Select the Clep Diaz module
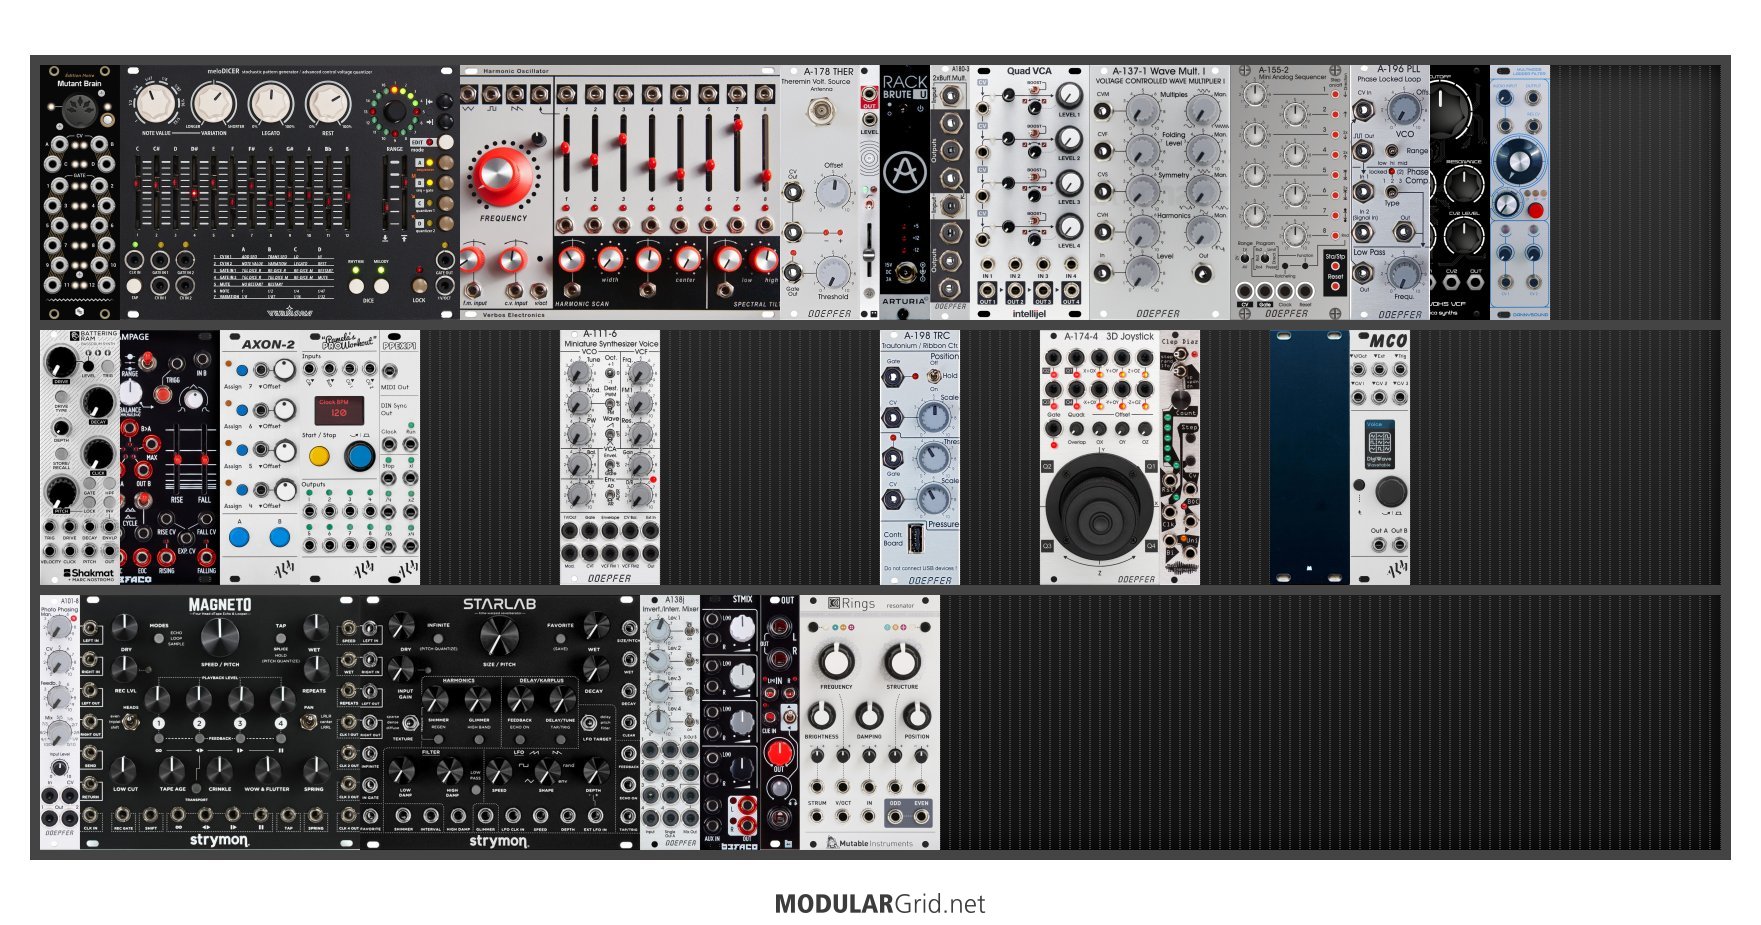 pyautogui.click(x=1180, y=457)
